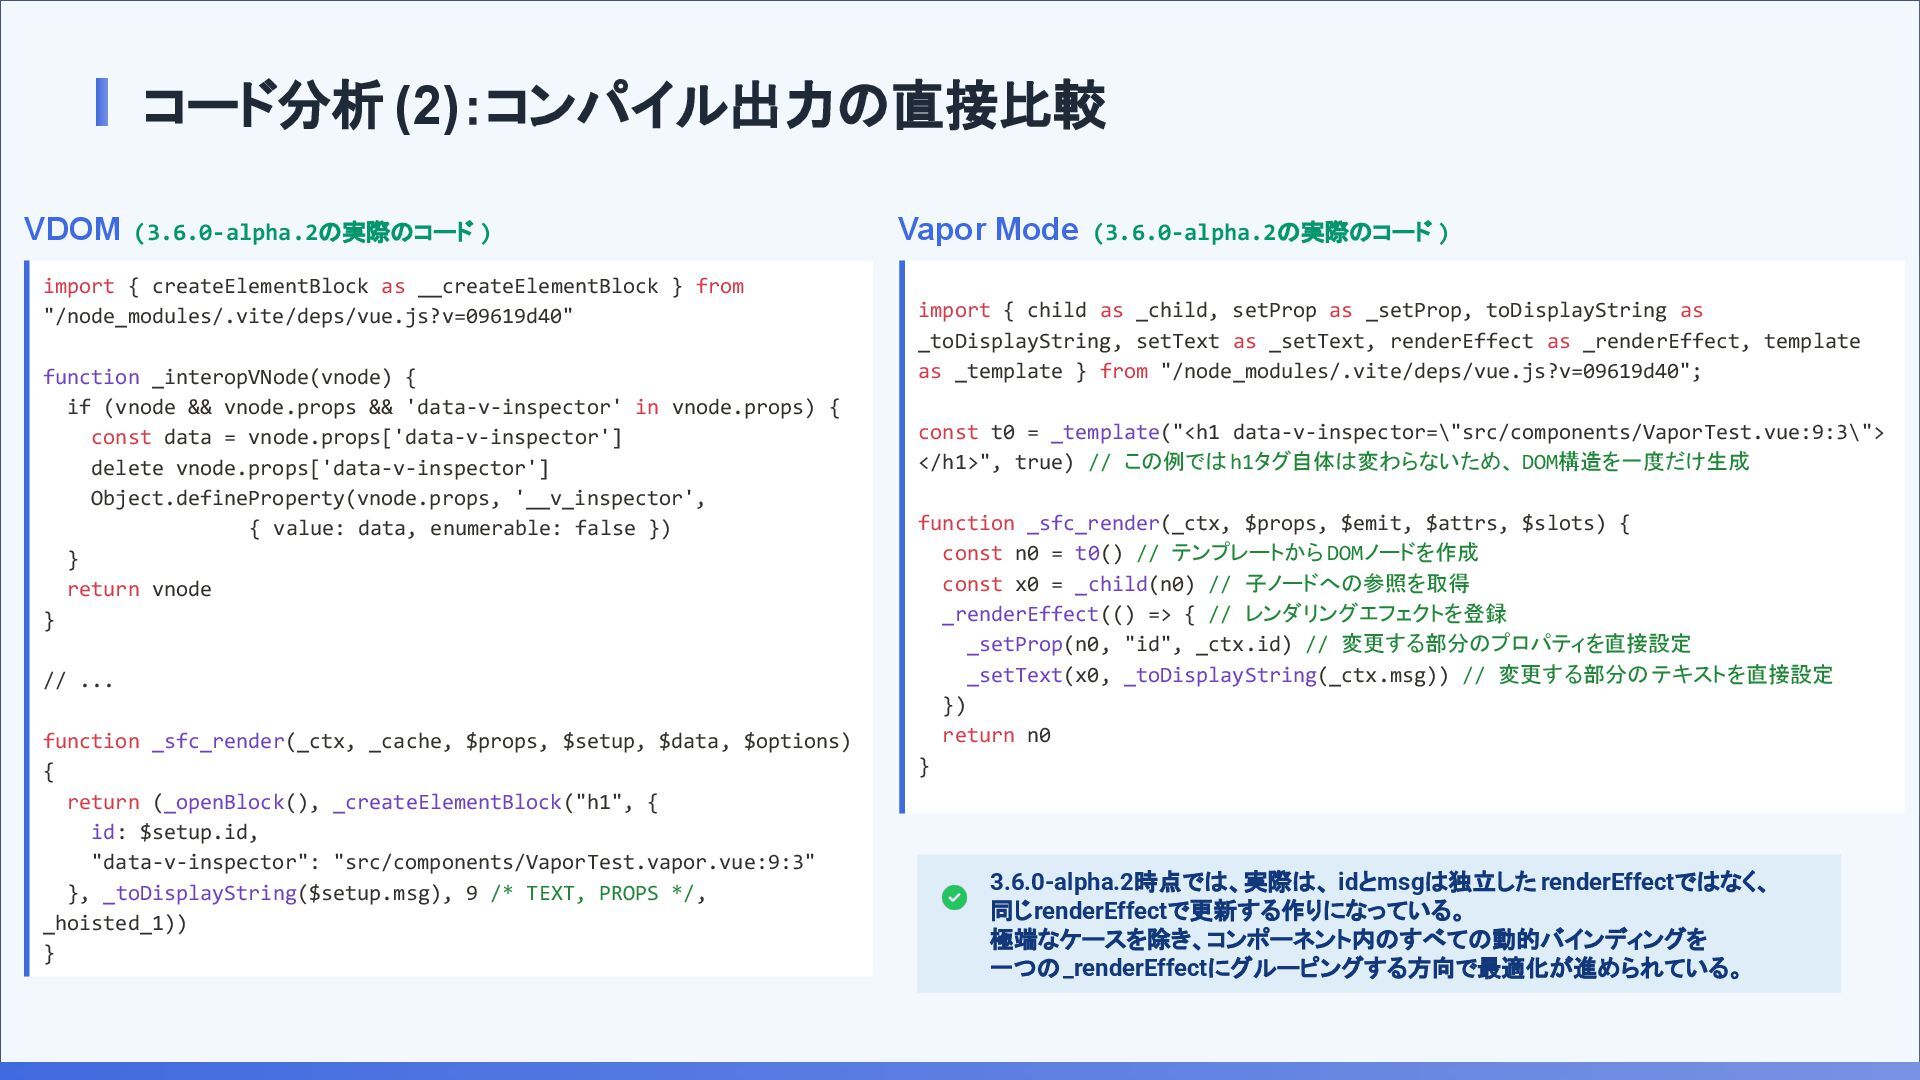Click the blue summary note text box
Image resolution: width=1920 pixels, height=1080 pixels.
coord(1378,924)
